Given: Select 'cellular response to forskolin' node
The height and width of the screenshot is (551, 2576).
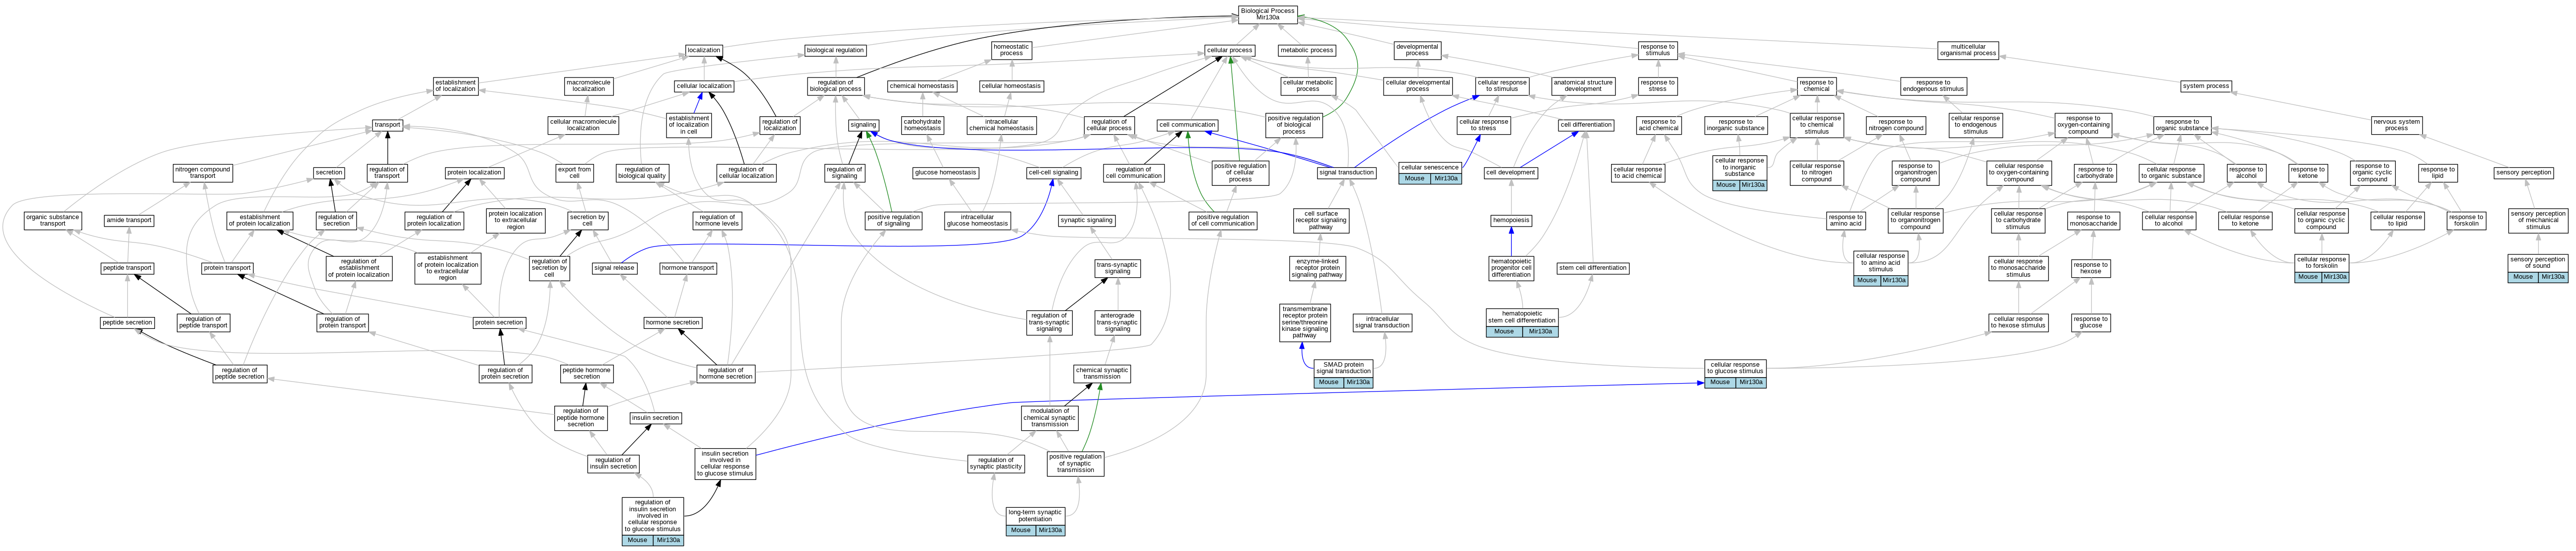Looking at the screenshot, I should click(x=2321, y=267).
